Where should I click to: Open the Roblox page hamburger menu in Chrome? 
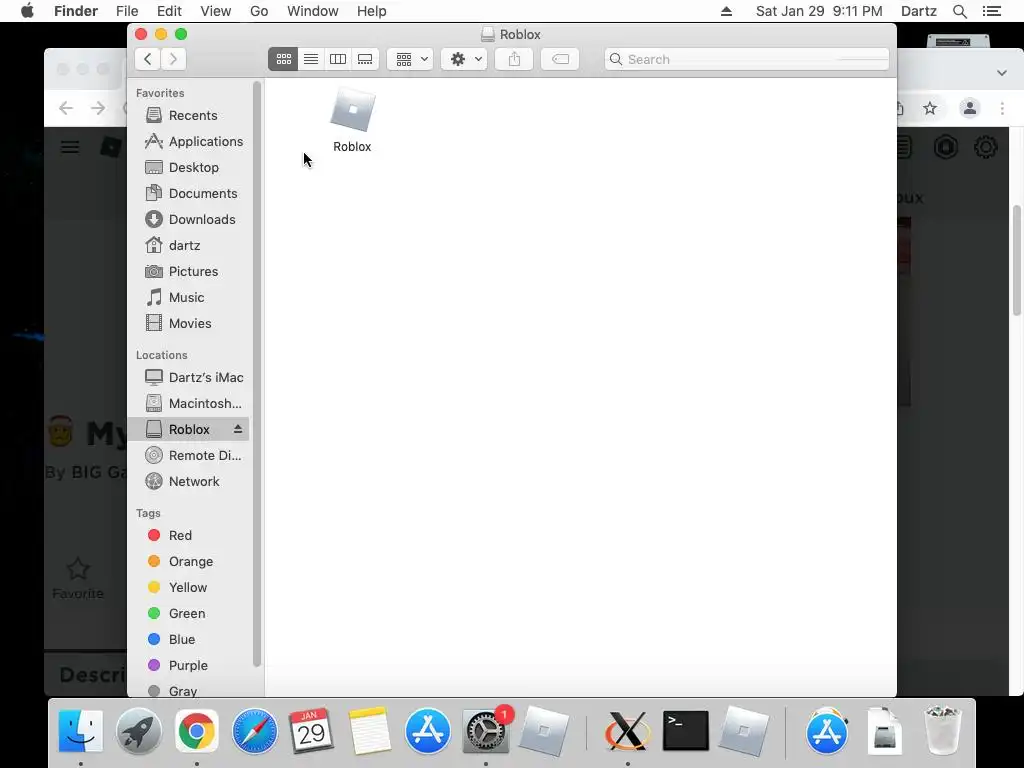(70, 148)
